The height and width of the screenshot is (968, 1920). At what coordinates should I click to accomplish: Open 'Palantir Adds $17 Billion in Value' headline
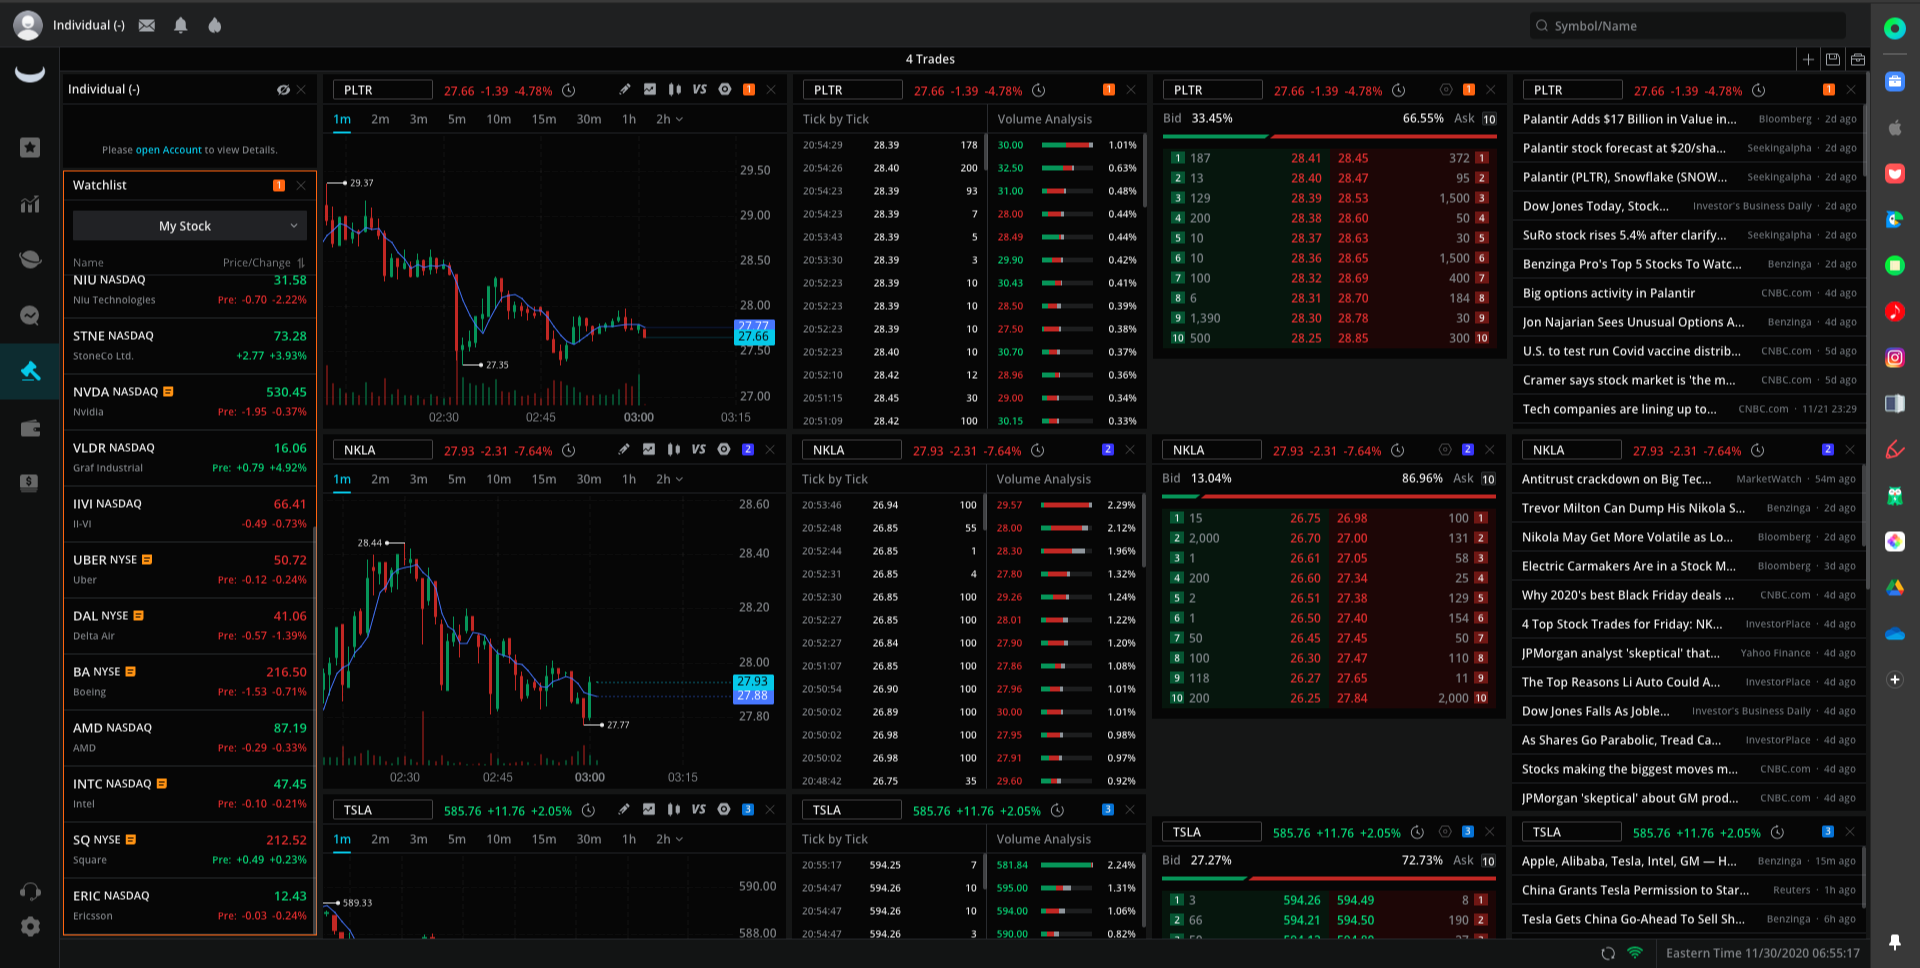tap(1629, 119)
